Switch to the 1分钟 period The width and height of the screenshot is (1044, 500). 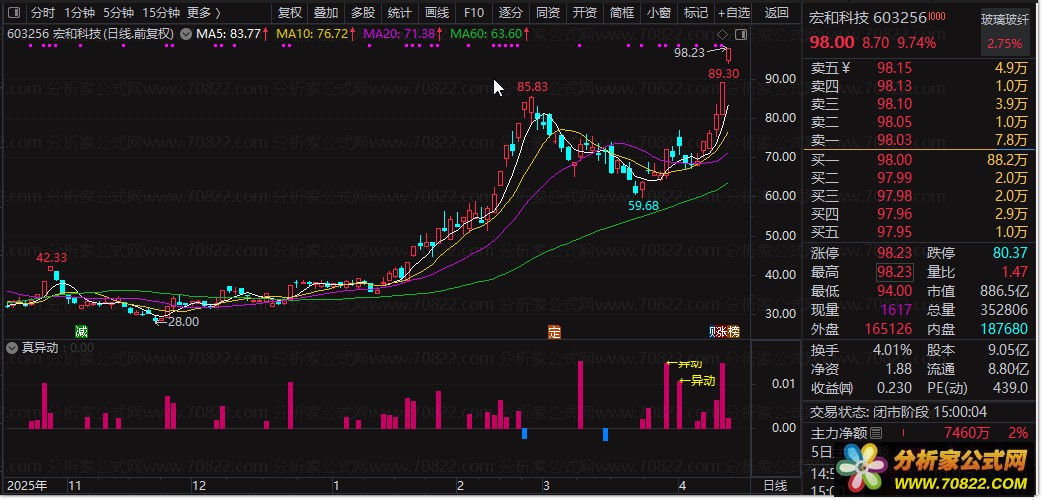79,12
